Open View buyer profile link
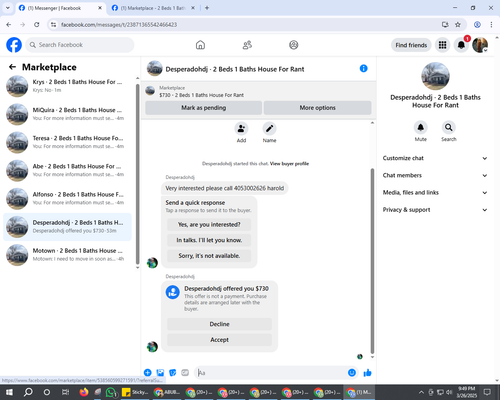This screenshot has width=500, height=400. coord(289,164)
